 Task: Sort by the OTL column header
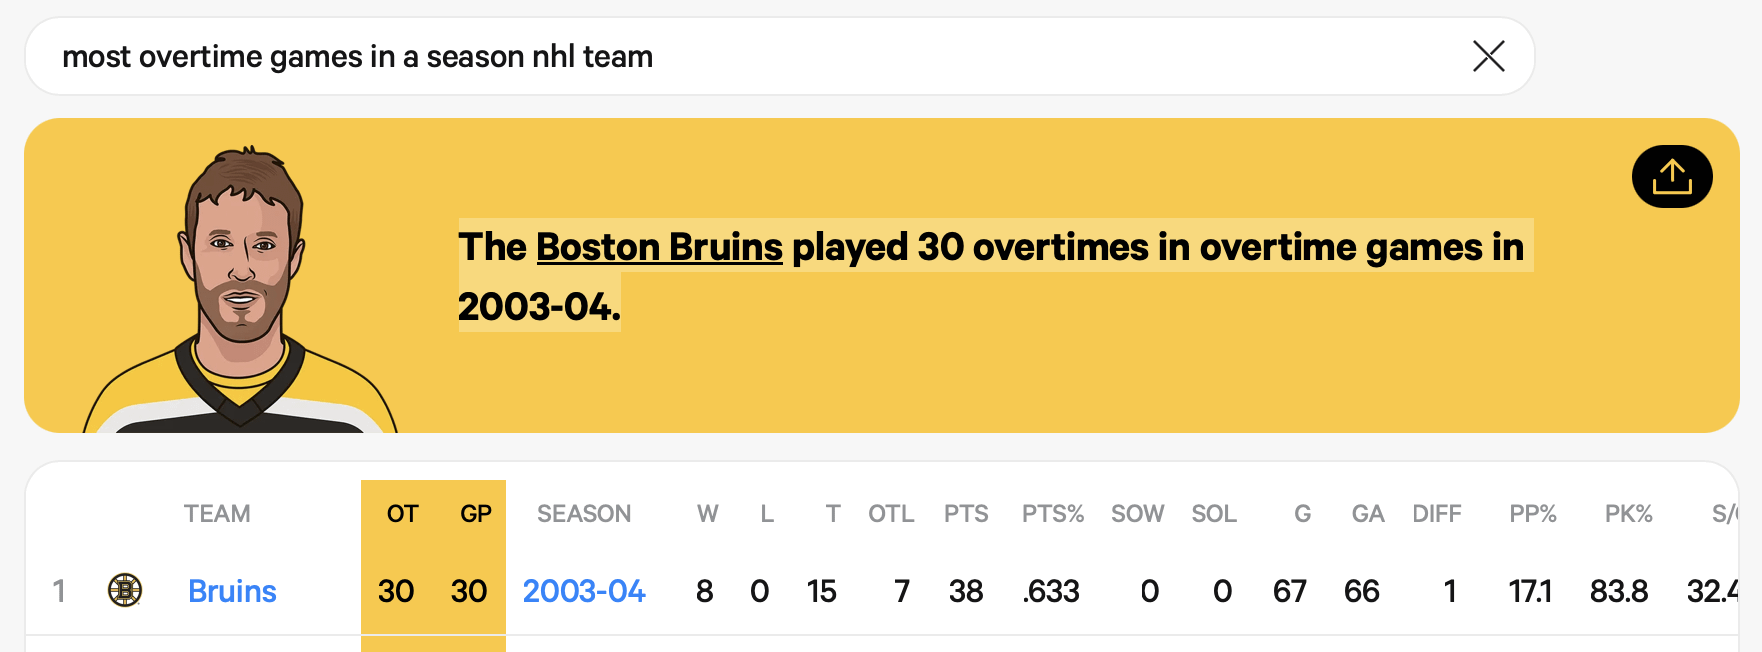891,514
